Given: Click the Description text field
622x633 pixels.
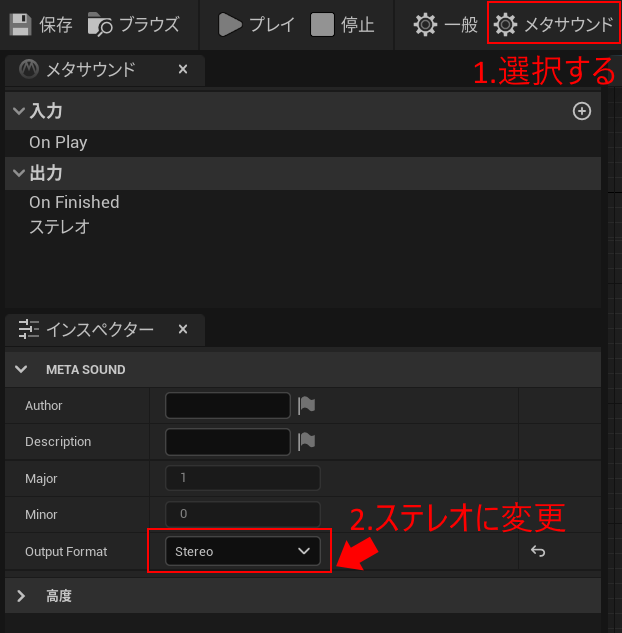Looking at the screenshot, I should (228, 442).
